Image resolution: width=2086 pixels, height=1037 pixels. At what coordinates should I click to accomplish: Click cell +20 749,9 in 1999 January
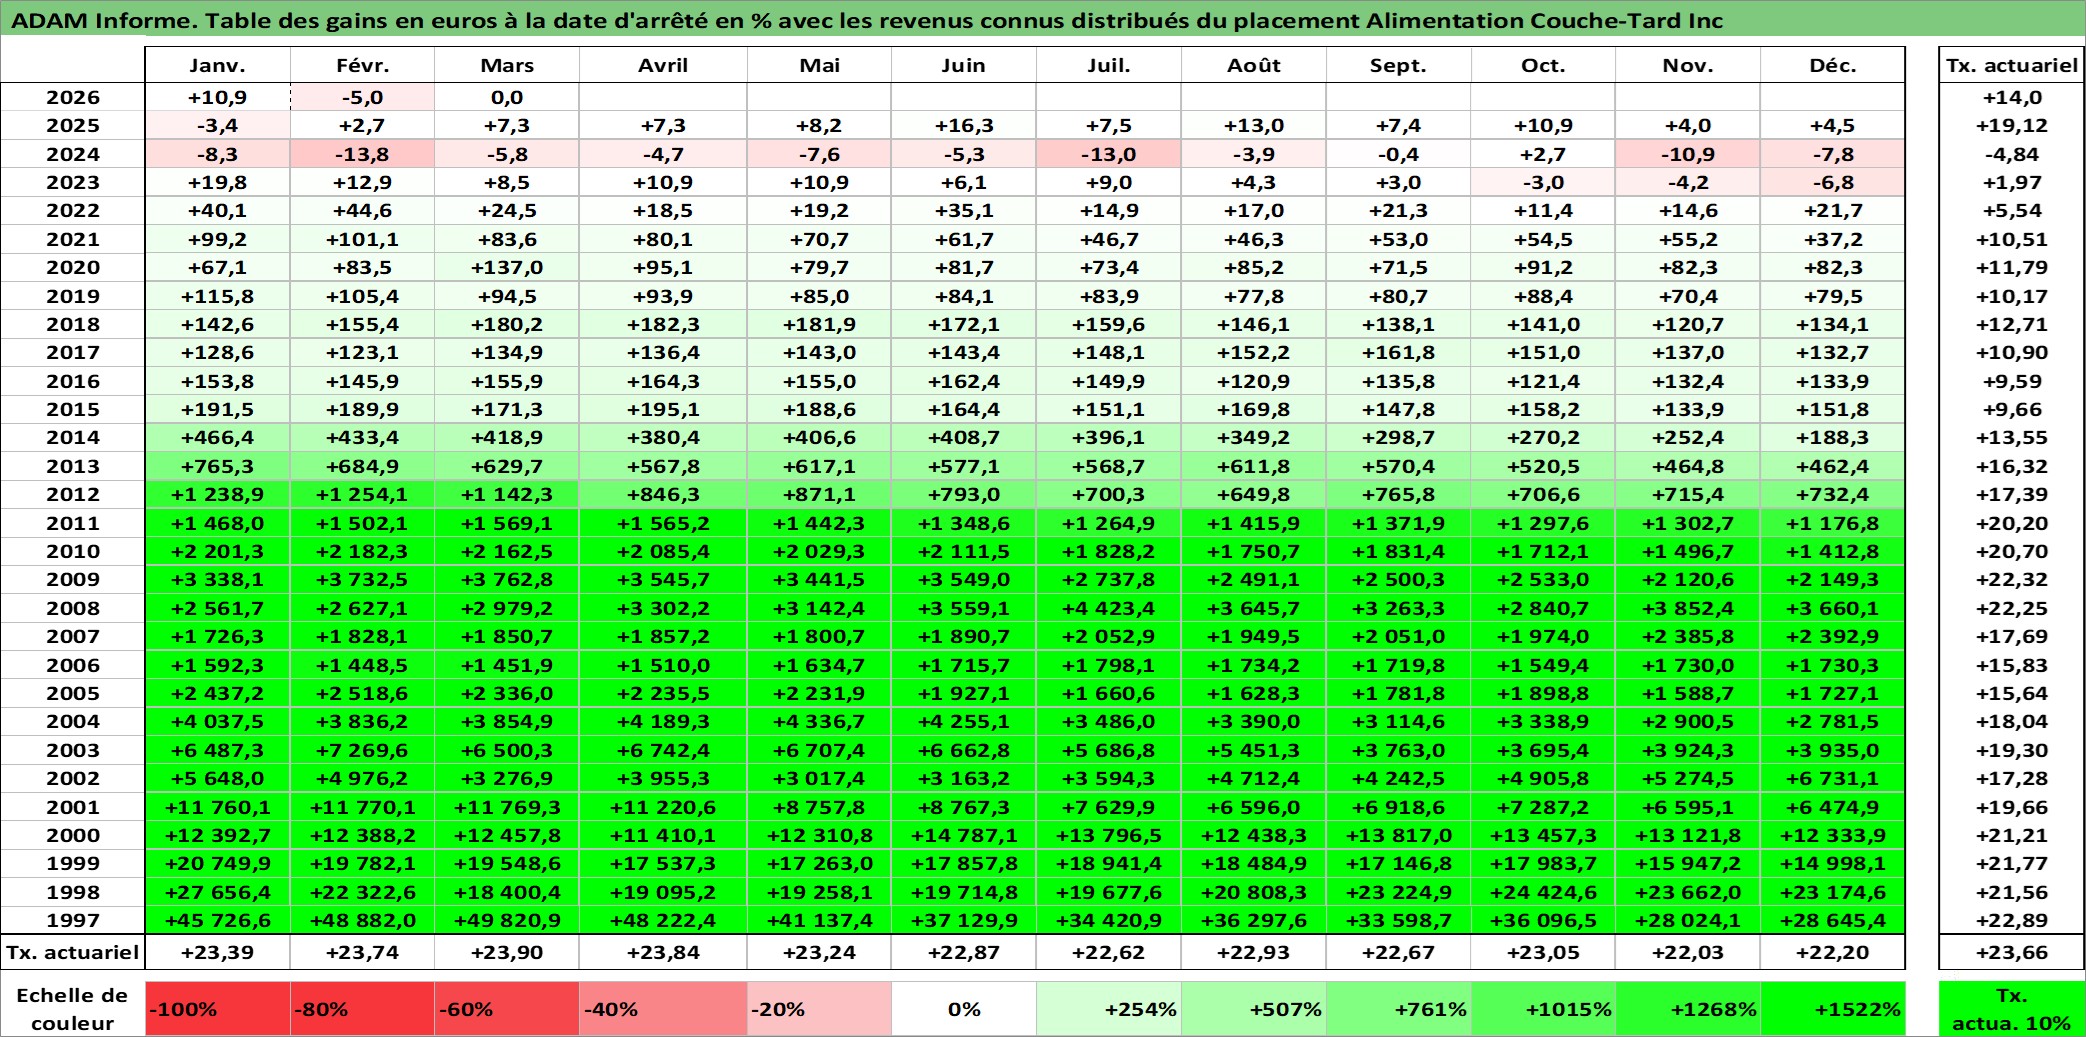click(x=218, y=863)
